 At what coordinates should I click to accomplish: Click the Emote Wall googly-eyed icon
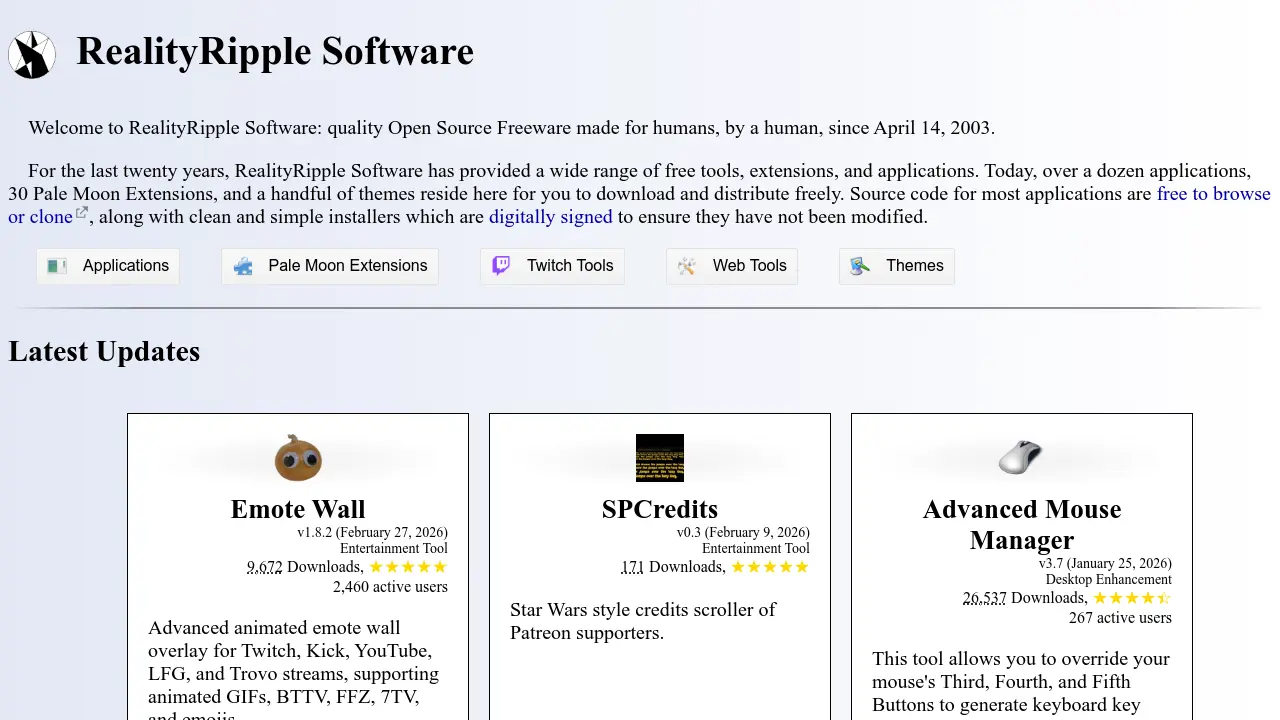pyautogui.click(x=298, y=458)
